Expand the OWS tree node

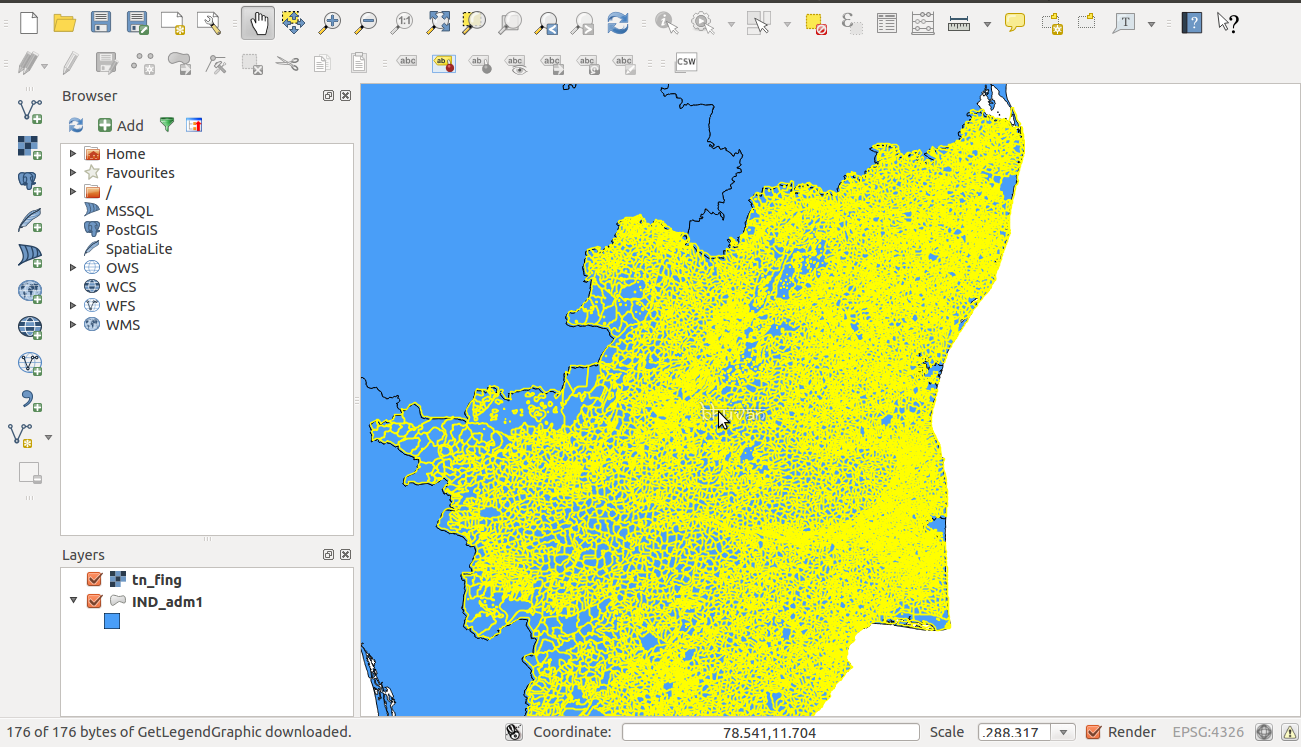point(73,268)
